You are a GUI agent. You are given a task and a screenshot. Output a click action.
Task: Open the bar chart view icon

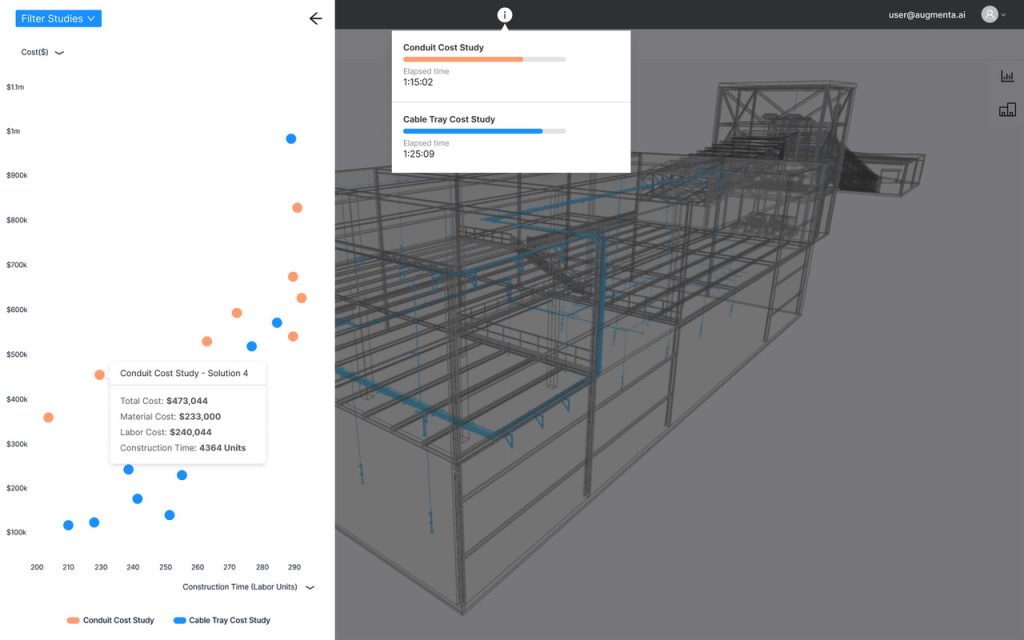coord(1006,75)
